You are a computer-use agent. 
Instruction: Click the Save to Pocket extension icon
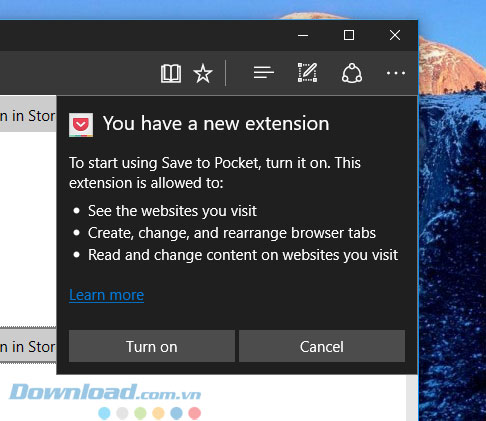pos(81,125)
